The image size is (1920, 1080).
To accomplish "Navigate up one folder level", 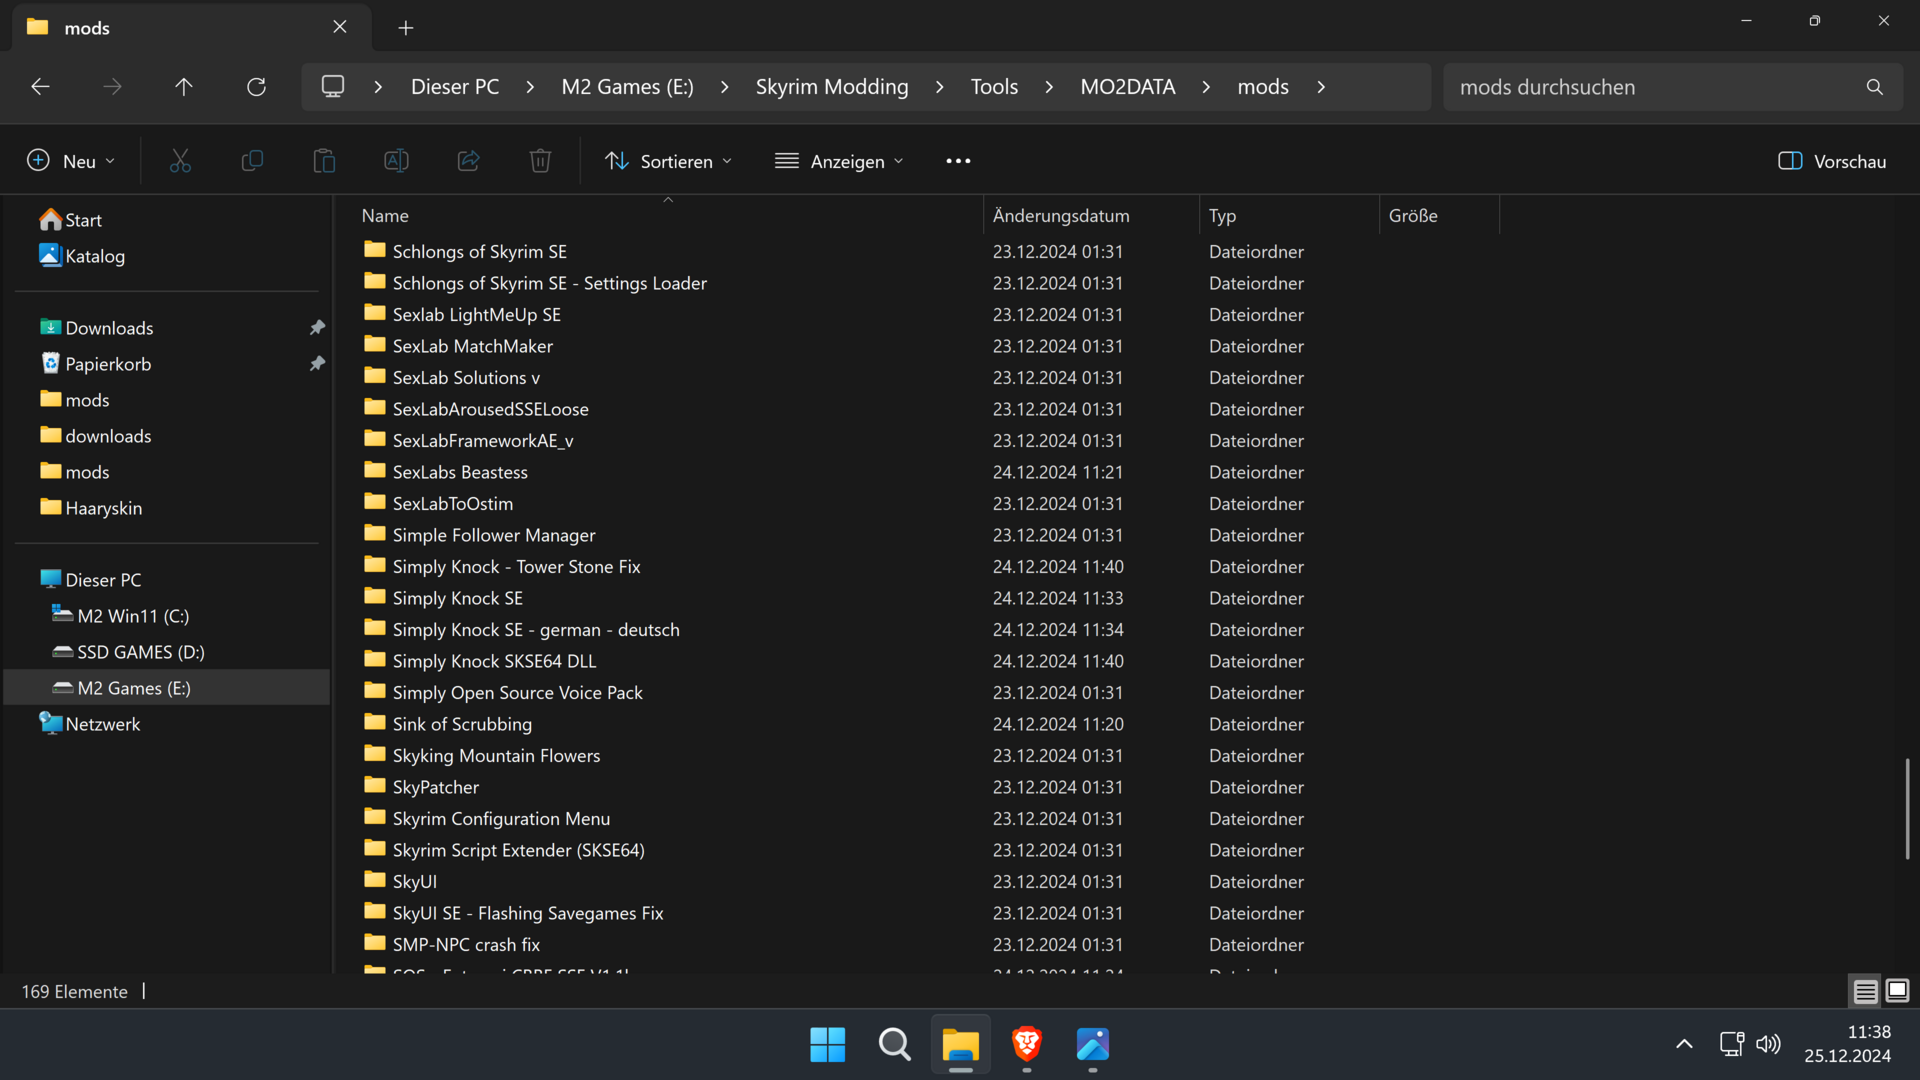I will (x=184, y=87).
